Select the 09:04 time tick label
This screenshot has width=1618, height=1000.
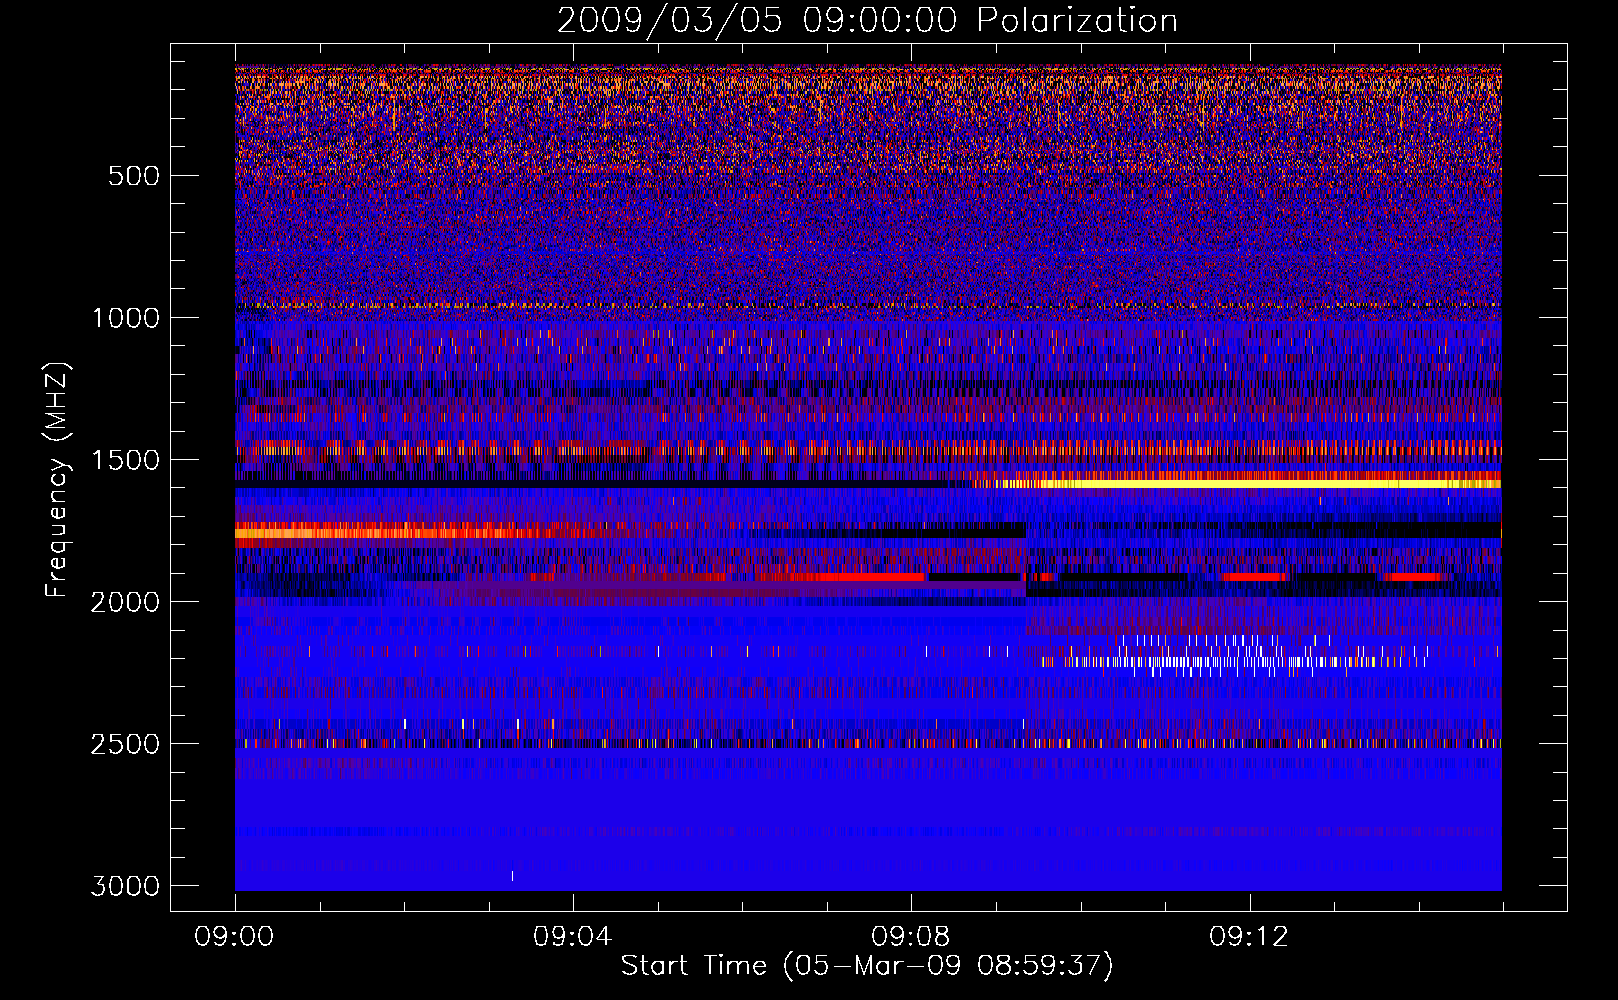click(573, 937)
